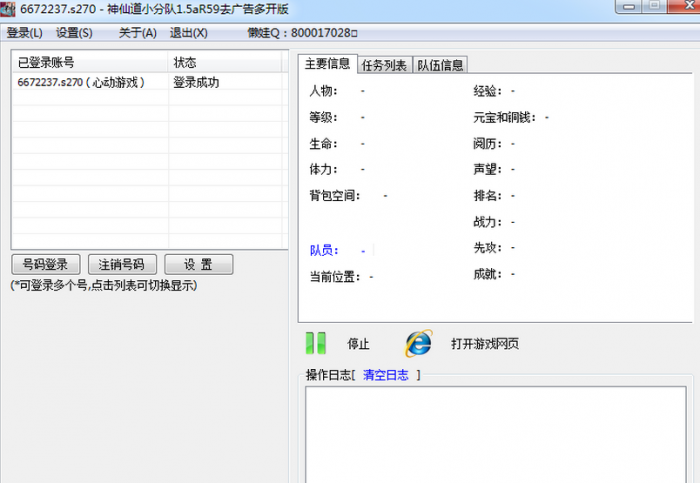The height and width of the screenshot is (483, 700).
Task: Click the 已登录账号 column header
Action: tap(89, 62)
